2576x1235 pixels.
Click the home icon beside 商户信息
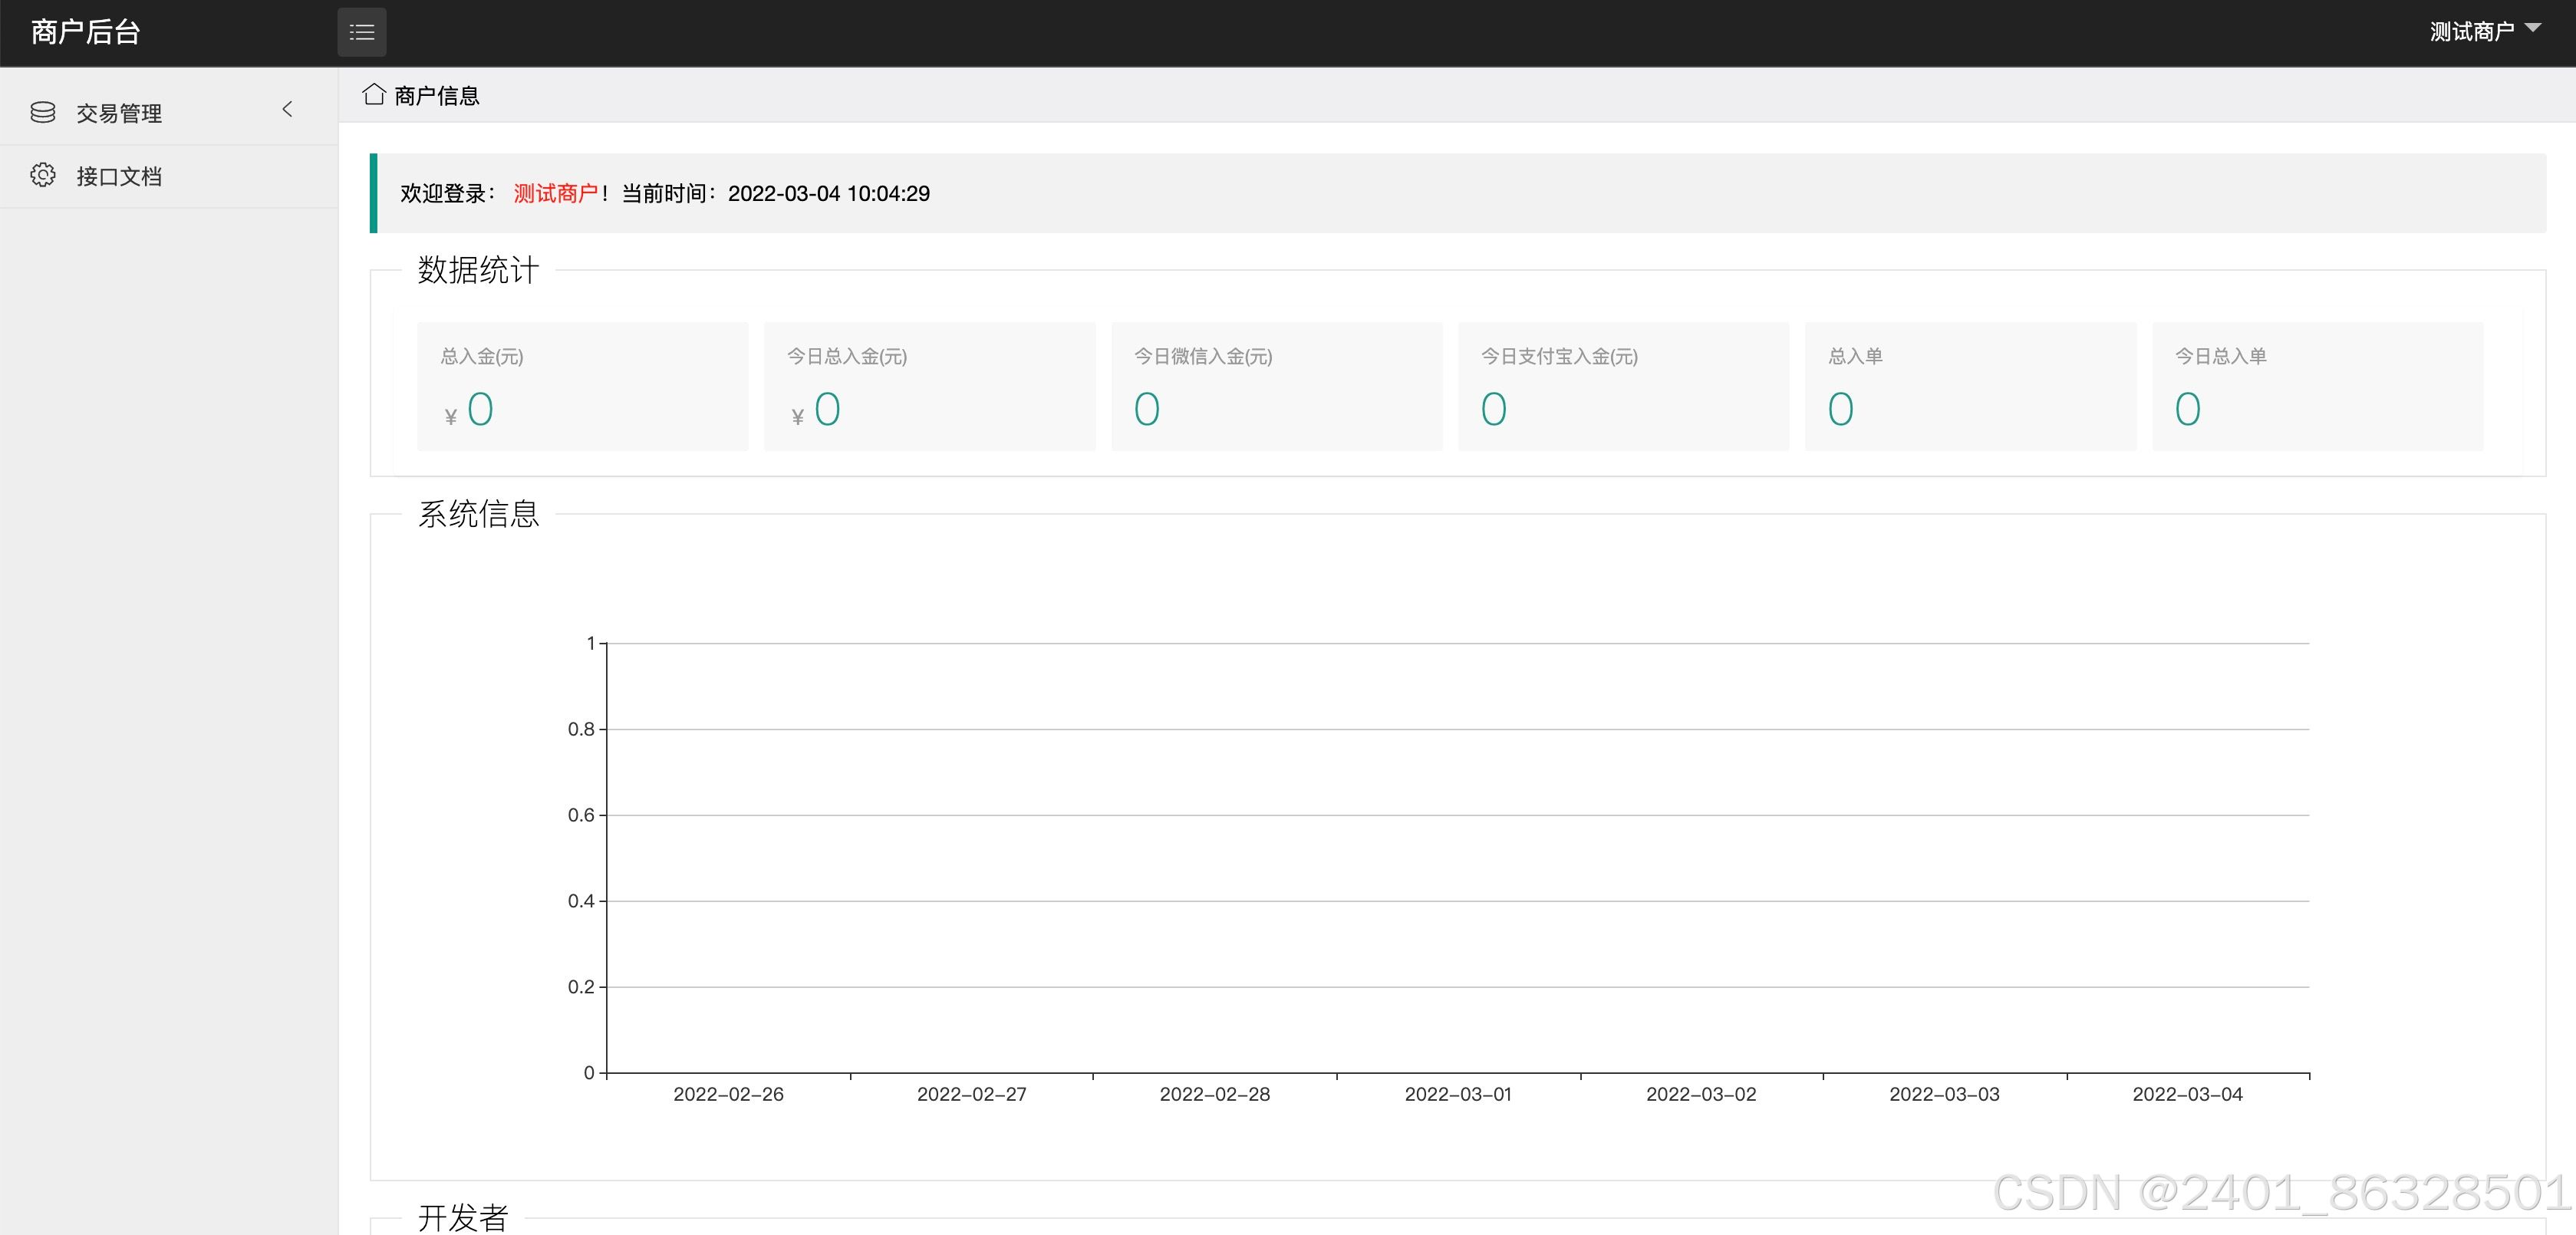point(374,94)
